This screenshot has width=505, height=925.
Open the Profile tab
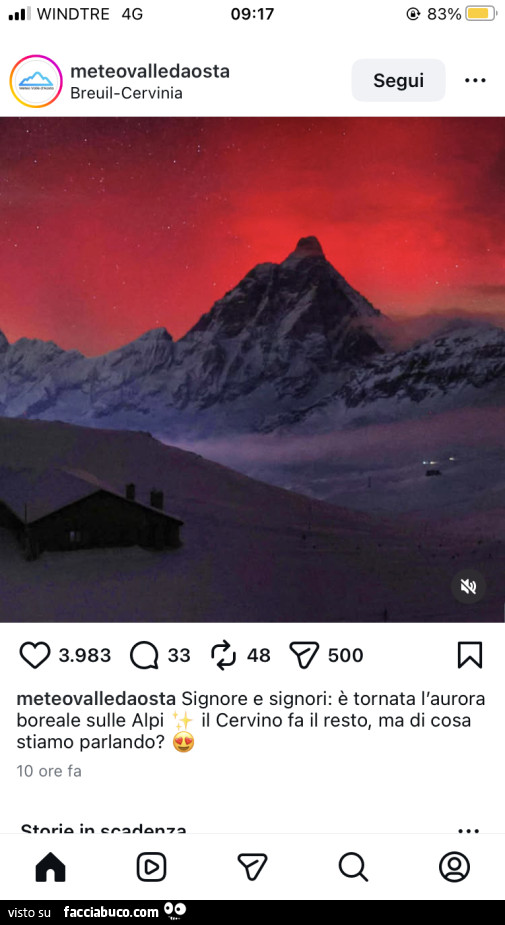point(454,867)
